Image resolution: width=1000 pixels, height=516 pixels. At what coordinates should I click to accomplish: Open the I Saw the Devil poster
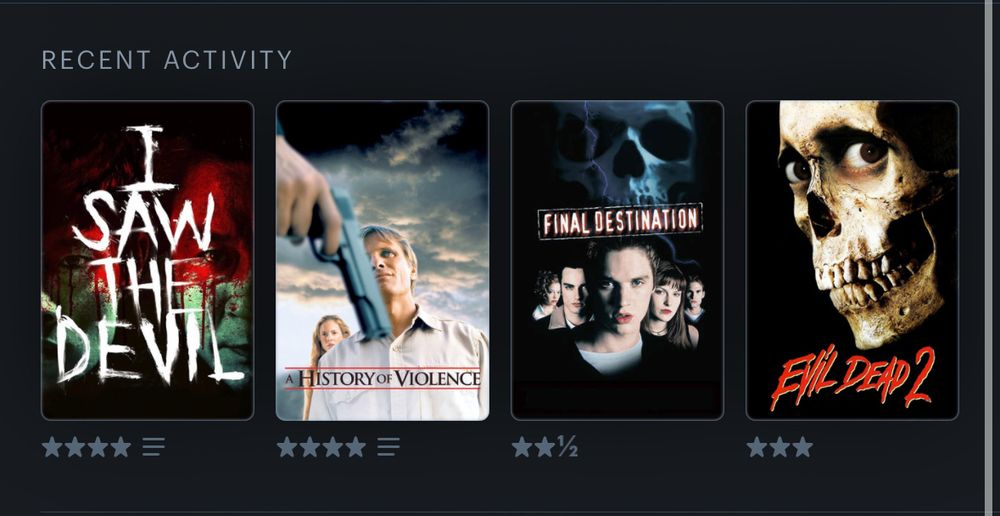pos(147,260)
